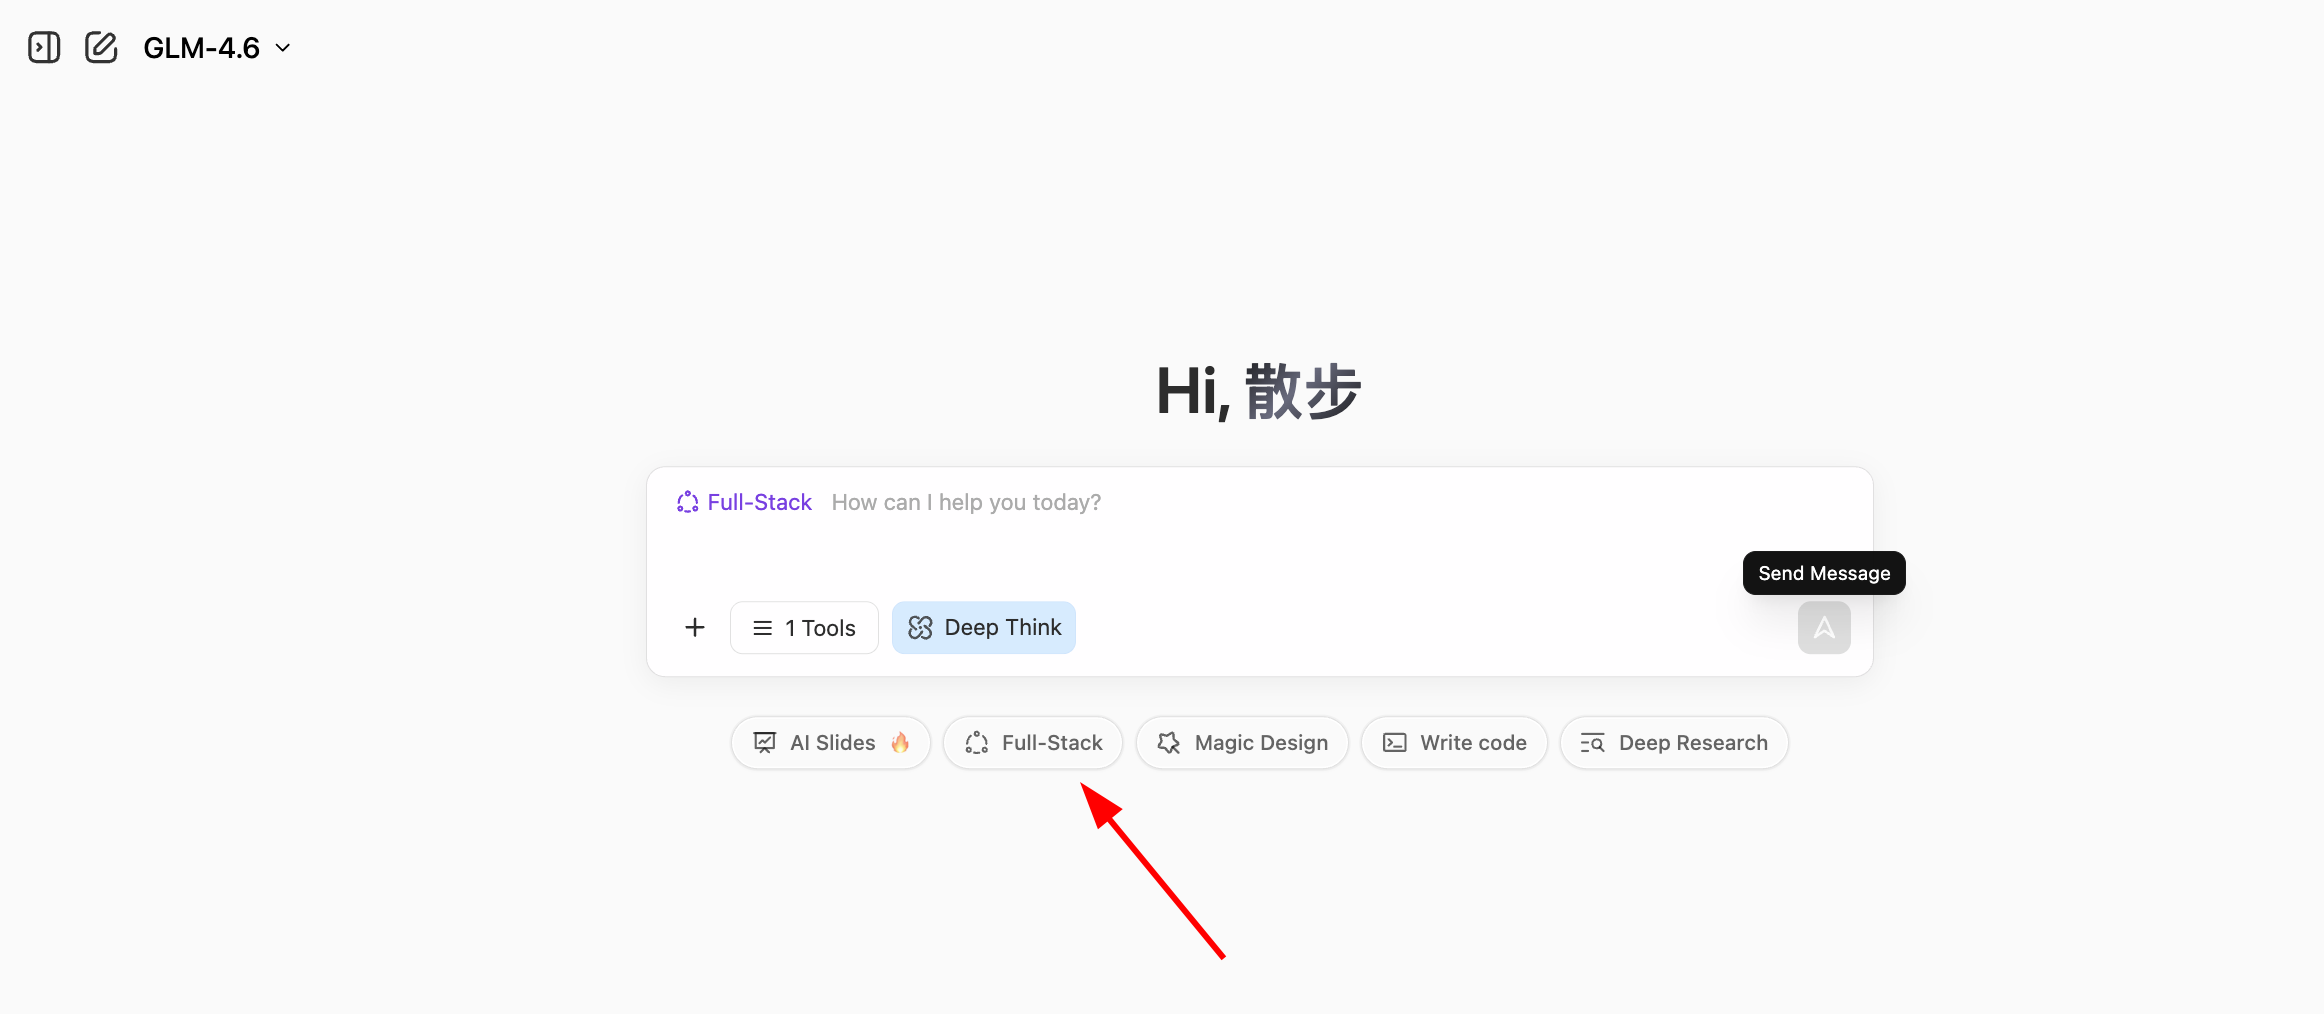Expand the chevron beside GLM-4.6
The height and width of the screenshot is (1014, 2324).
[x=283, y=47]
